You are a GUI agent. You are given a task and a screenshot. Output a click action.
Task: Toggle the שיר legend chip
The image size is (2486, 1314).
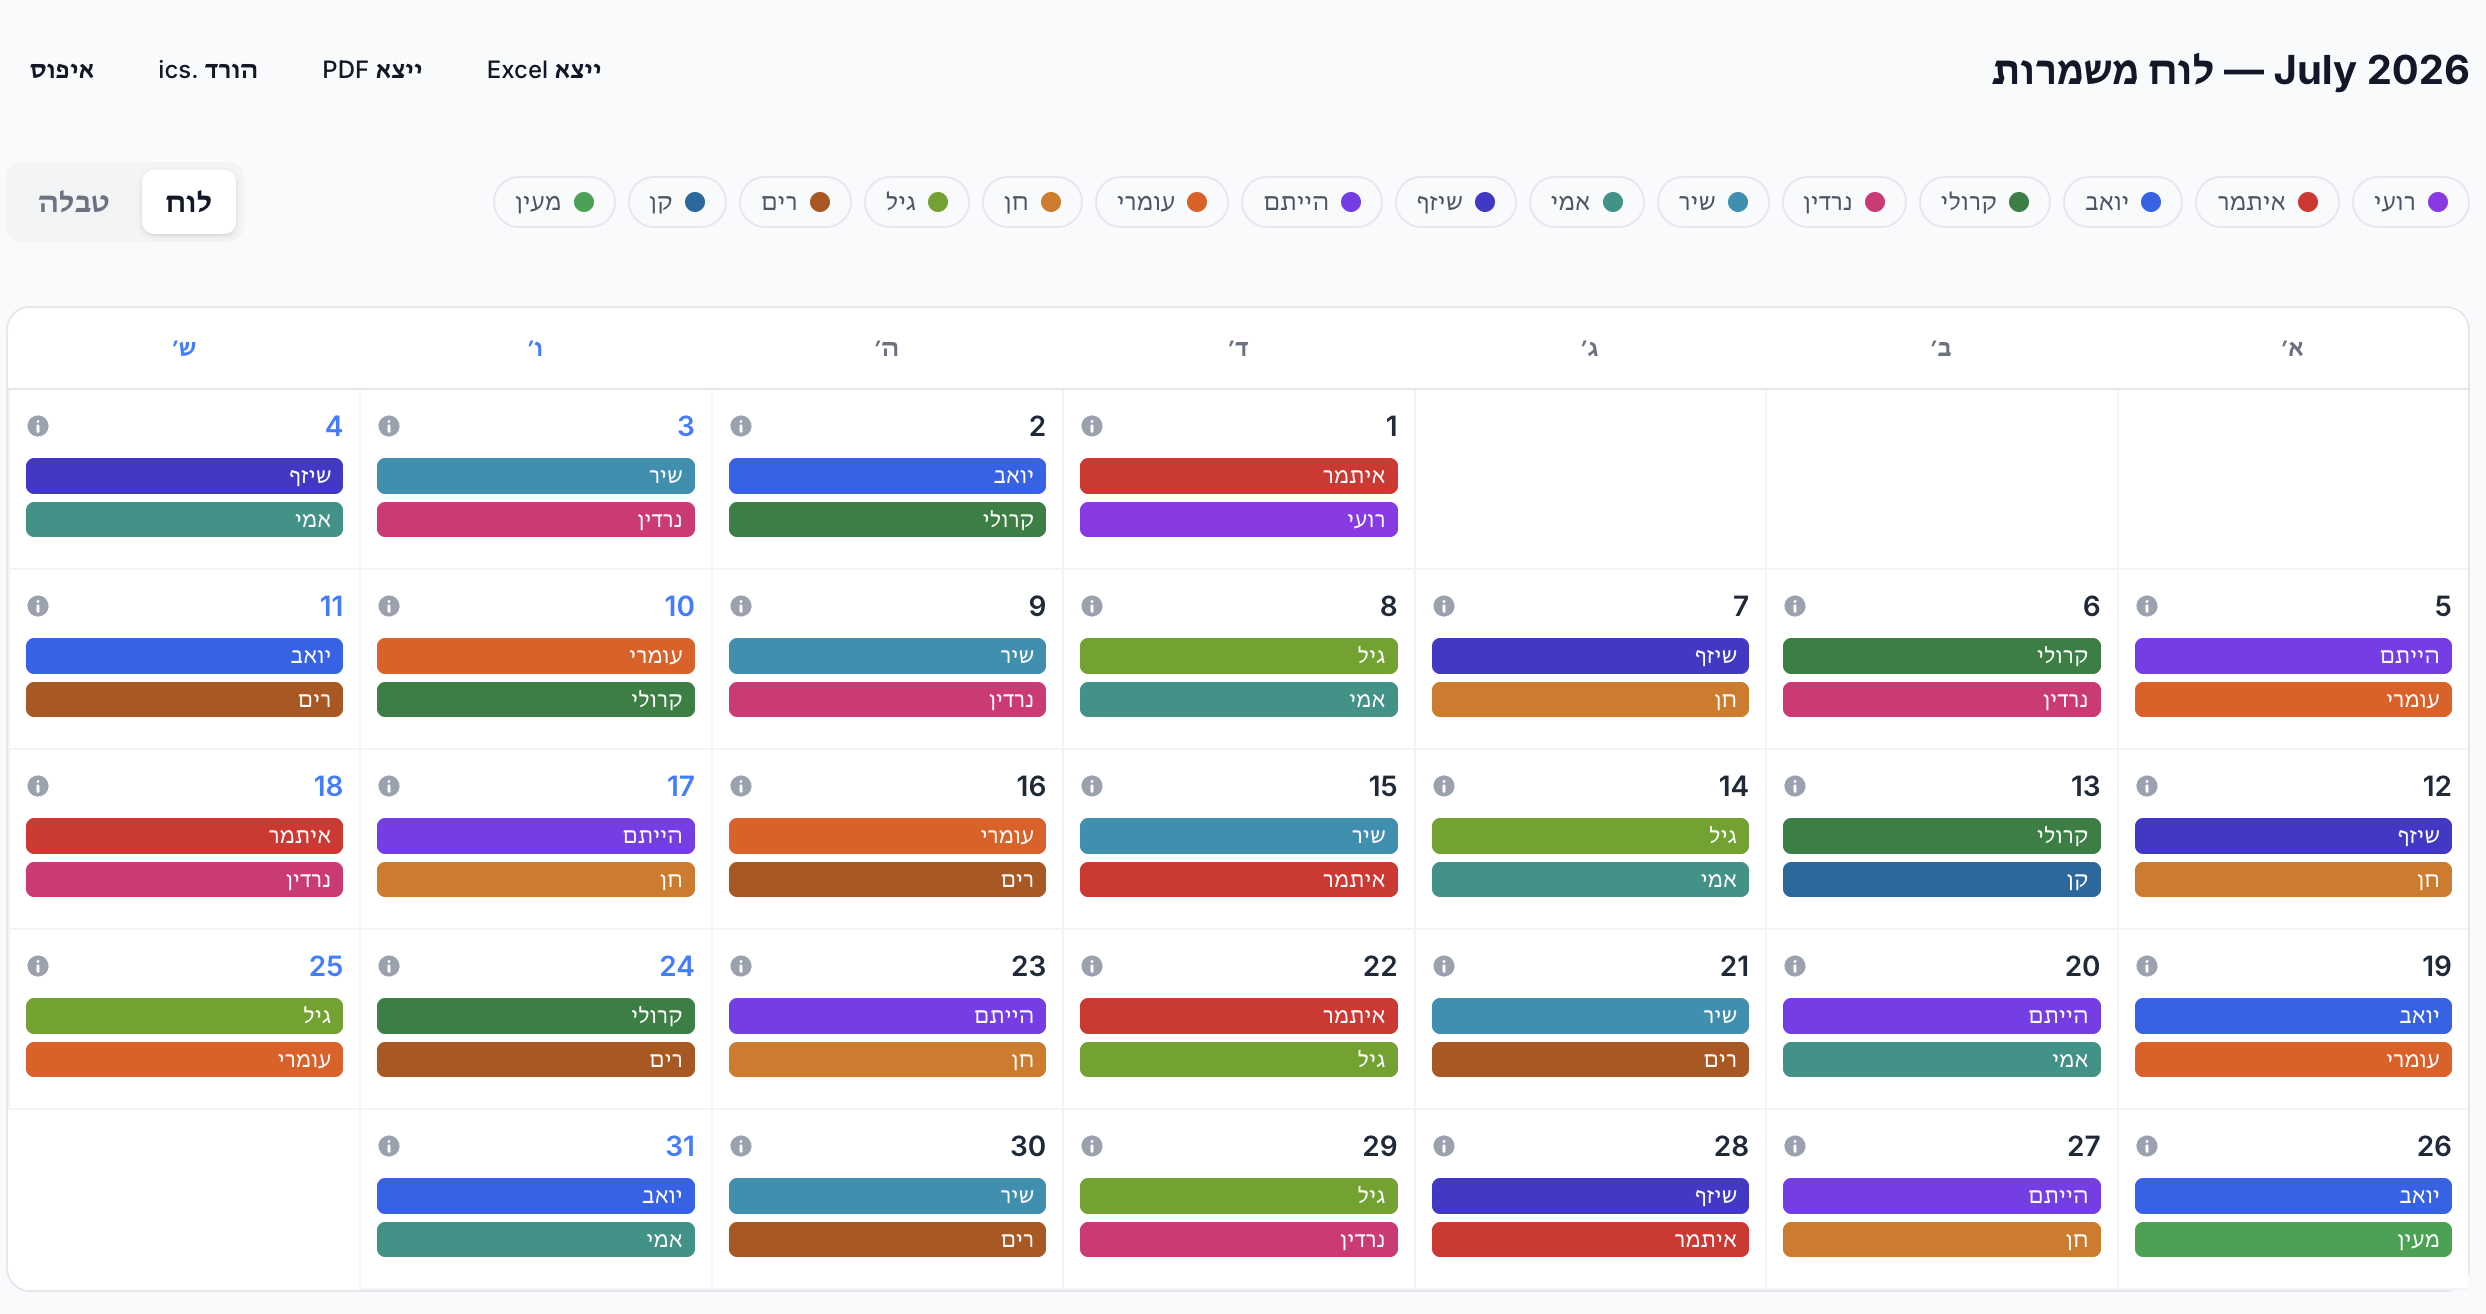tap(1713, 202)
